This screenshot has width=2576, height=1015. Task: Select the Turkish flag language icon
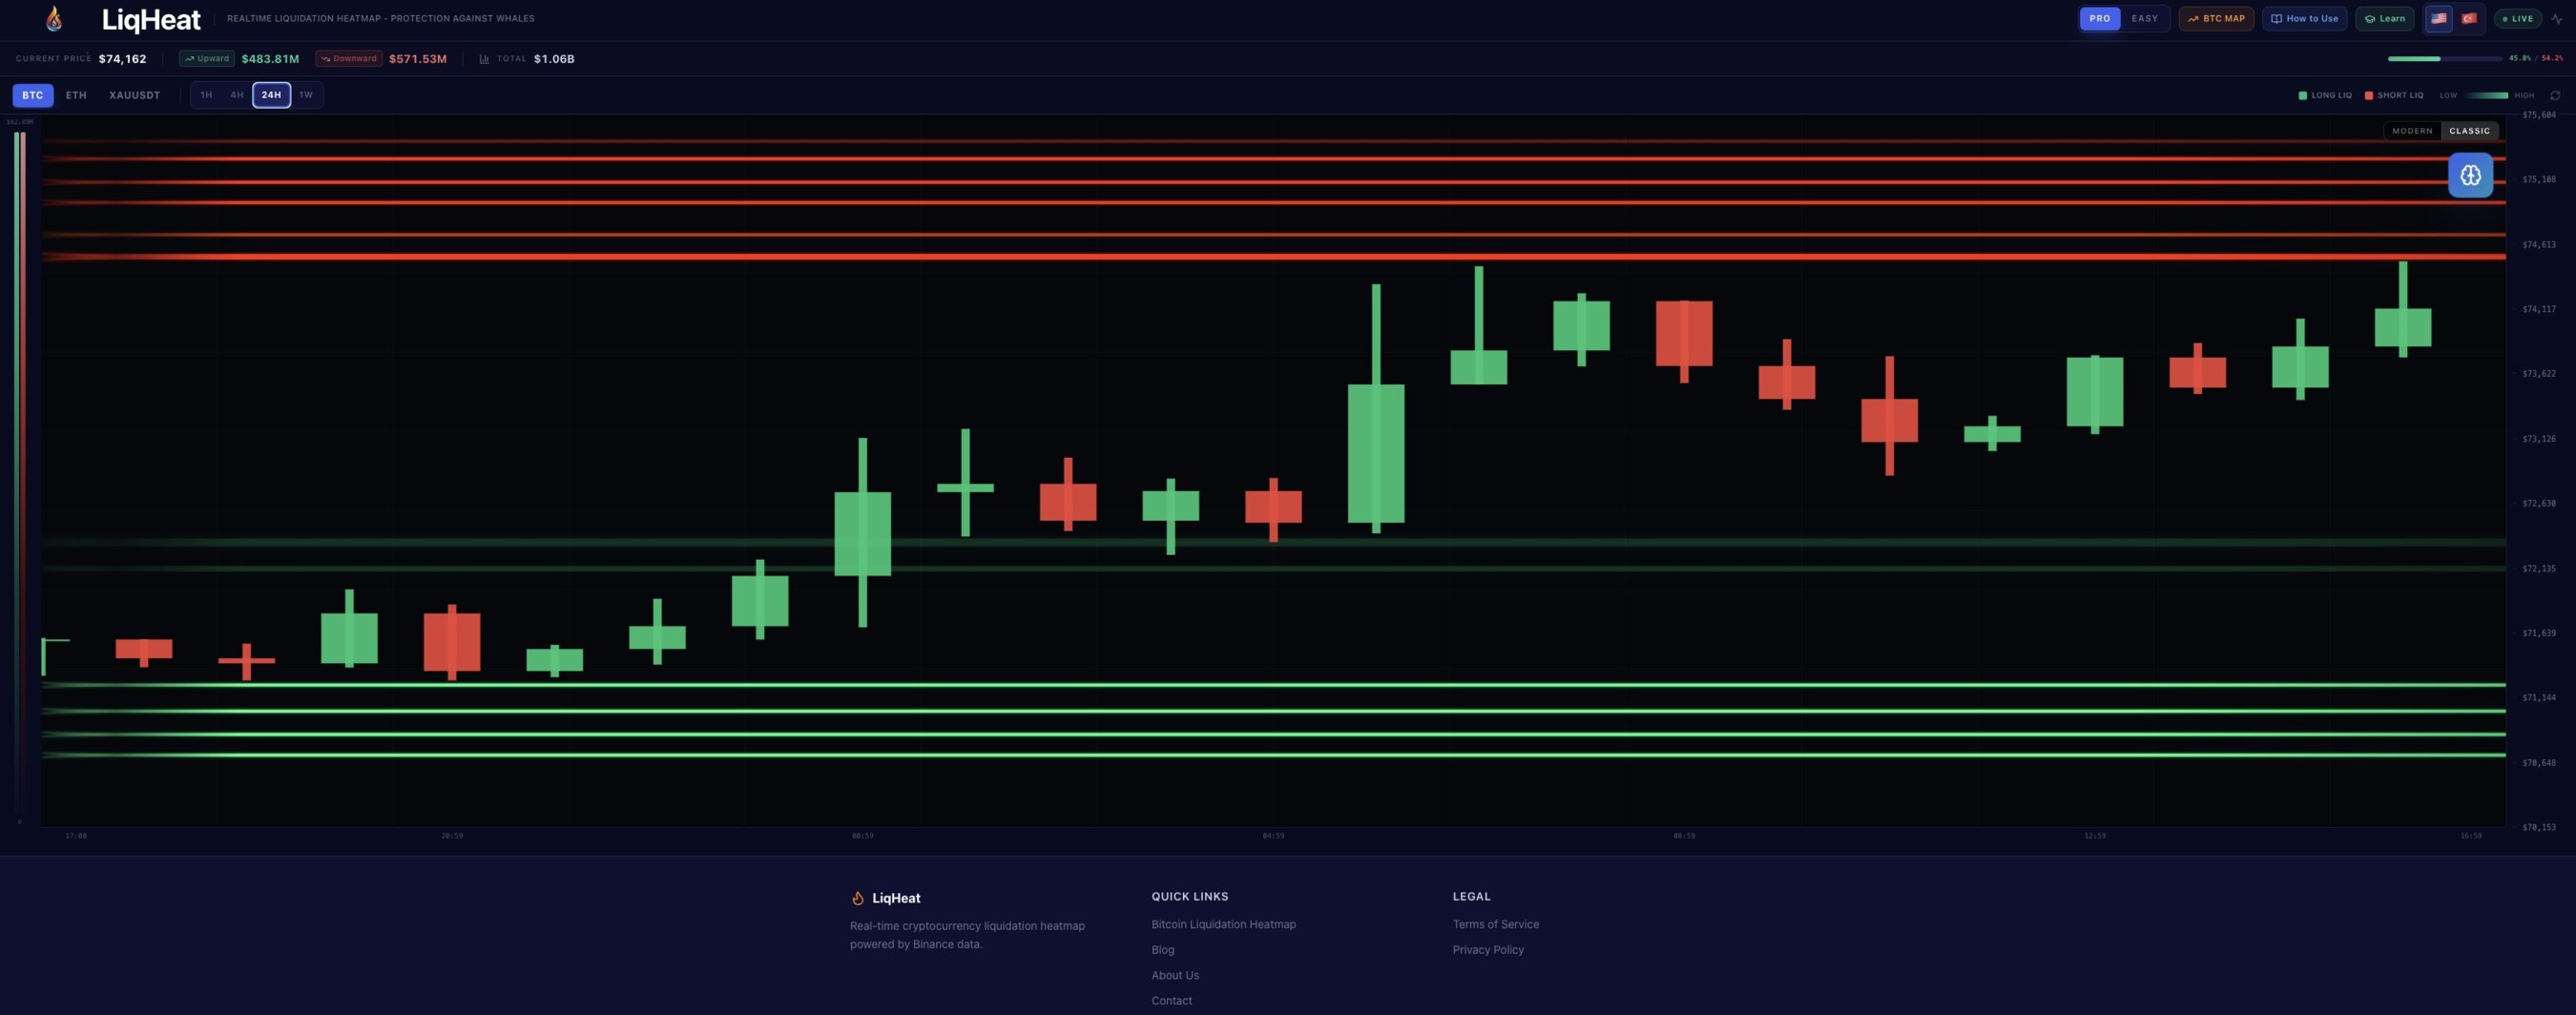2468,19
